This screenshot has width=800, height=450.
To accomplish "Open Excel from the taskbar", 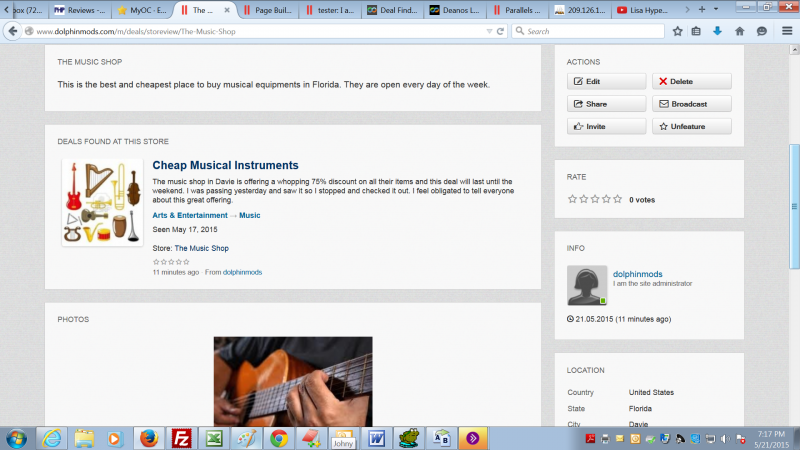I will [x=214, y=438].
